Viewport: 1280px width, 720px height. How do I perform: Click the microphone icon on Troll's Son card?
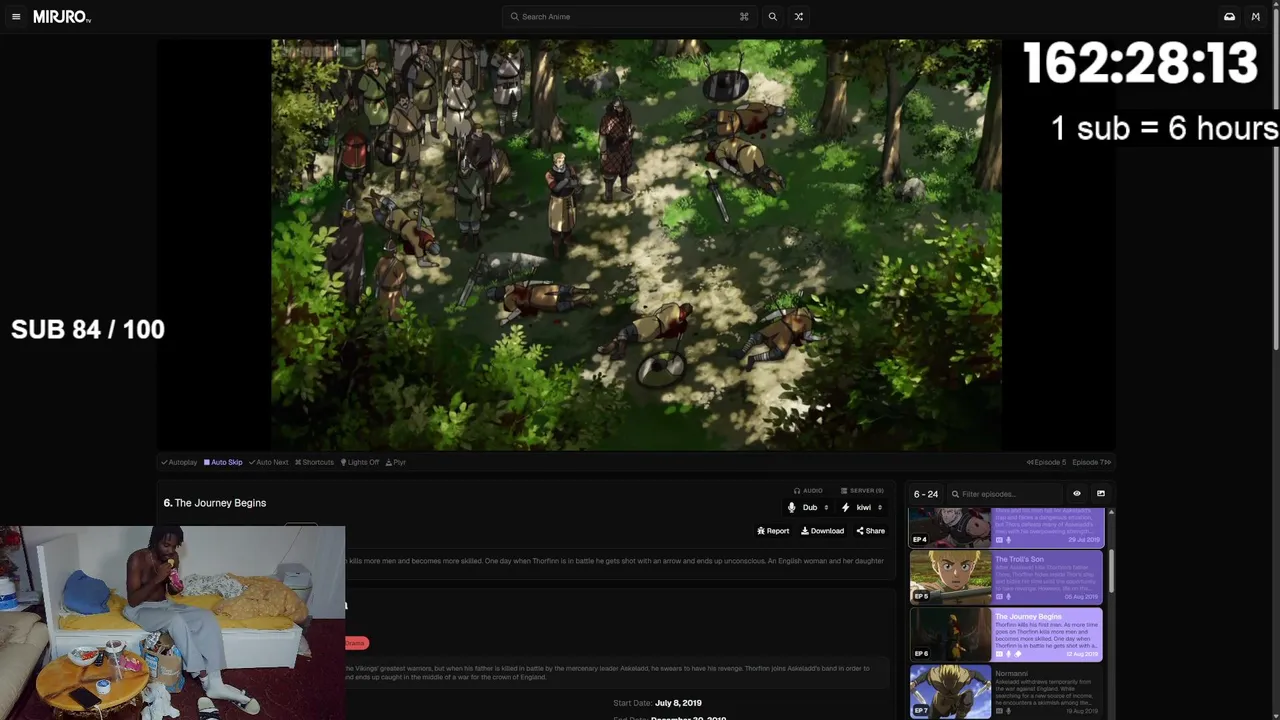[x=1009, y=597]
